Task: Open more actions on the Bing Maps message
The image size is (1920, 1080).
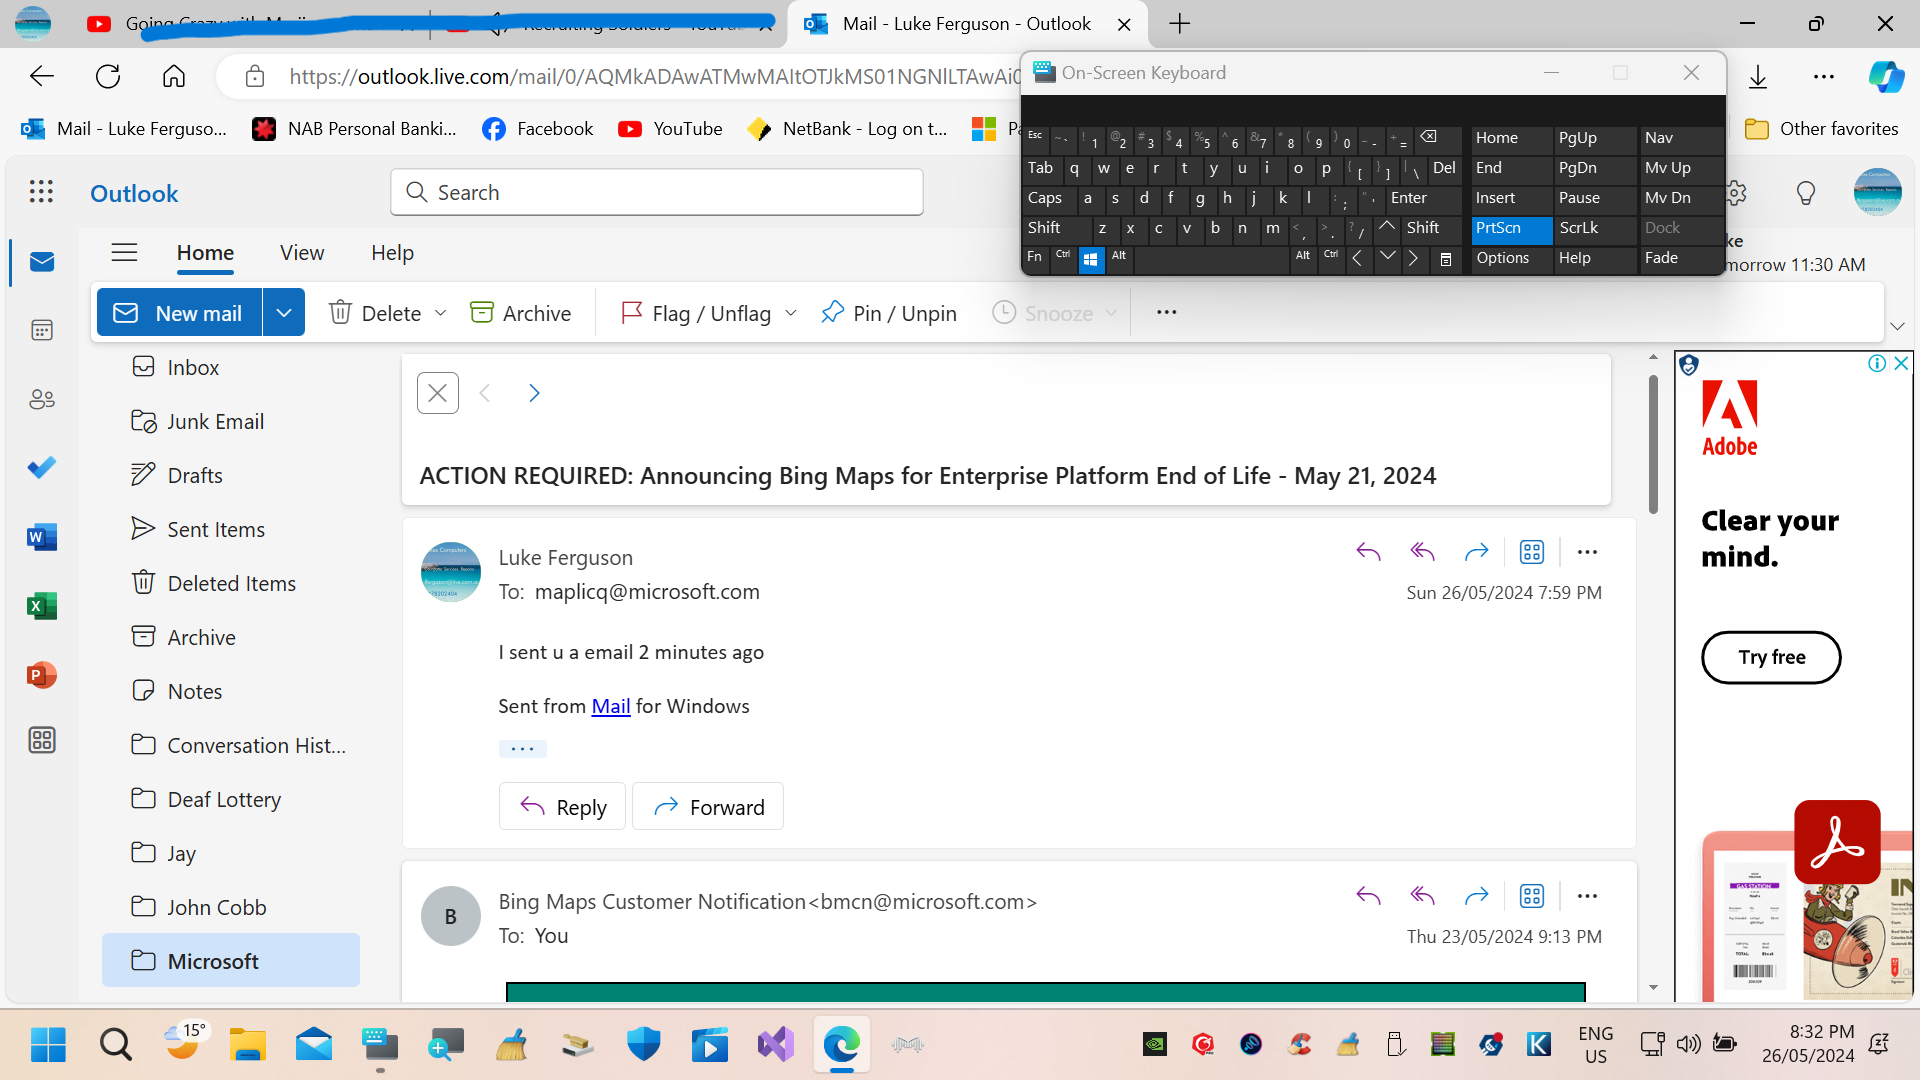Action: pyautogui.click(x=1587, y=896)
